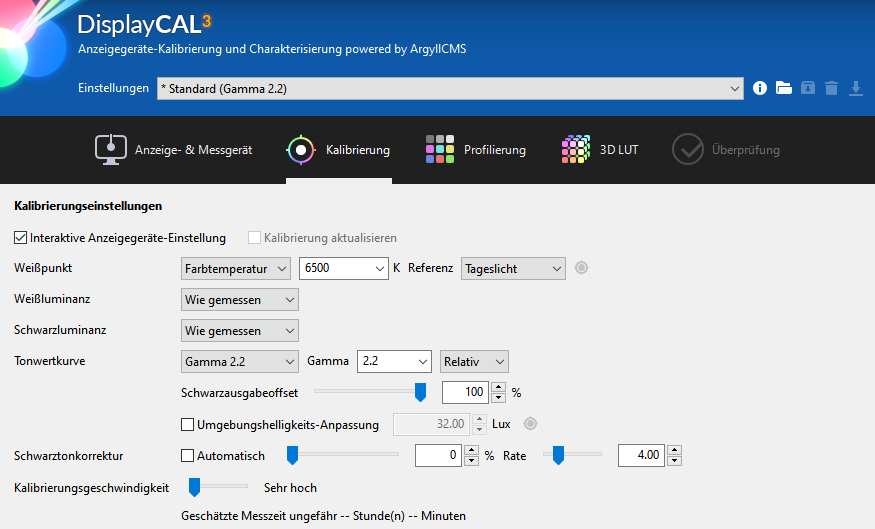Increase Schwarzausgabeoffset with the up stepper

point(498,387)
